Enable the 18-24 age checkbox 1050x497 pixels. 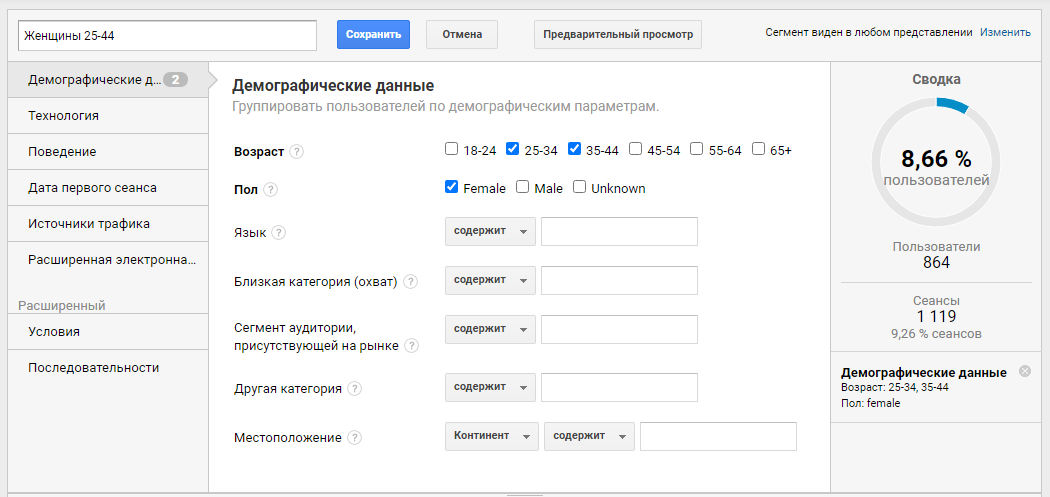coord(451,149)
